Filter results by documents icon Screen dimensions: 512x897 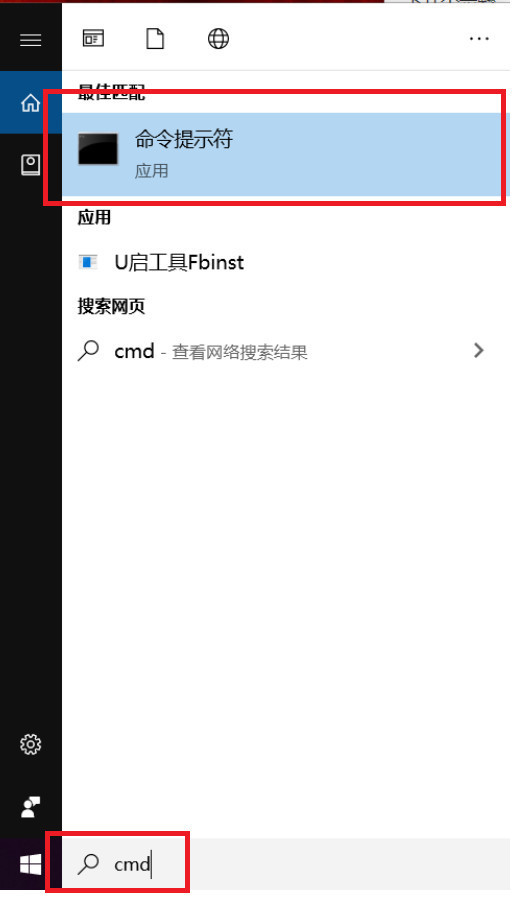pyautogui.click(x=155, y=38)
